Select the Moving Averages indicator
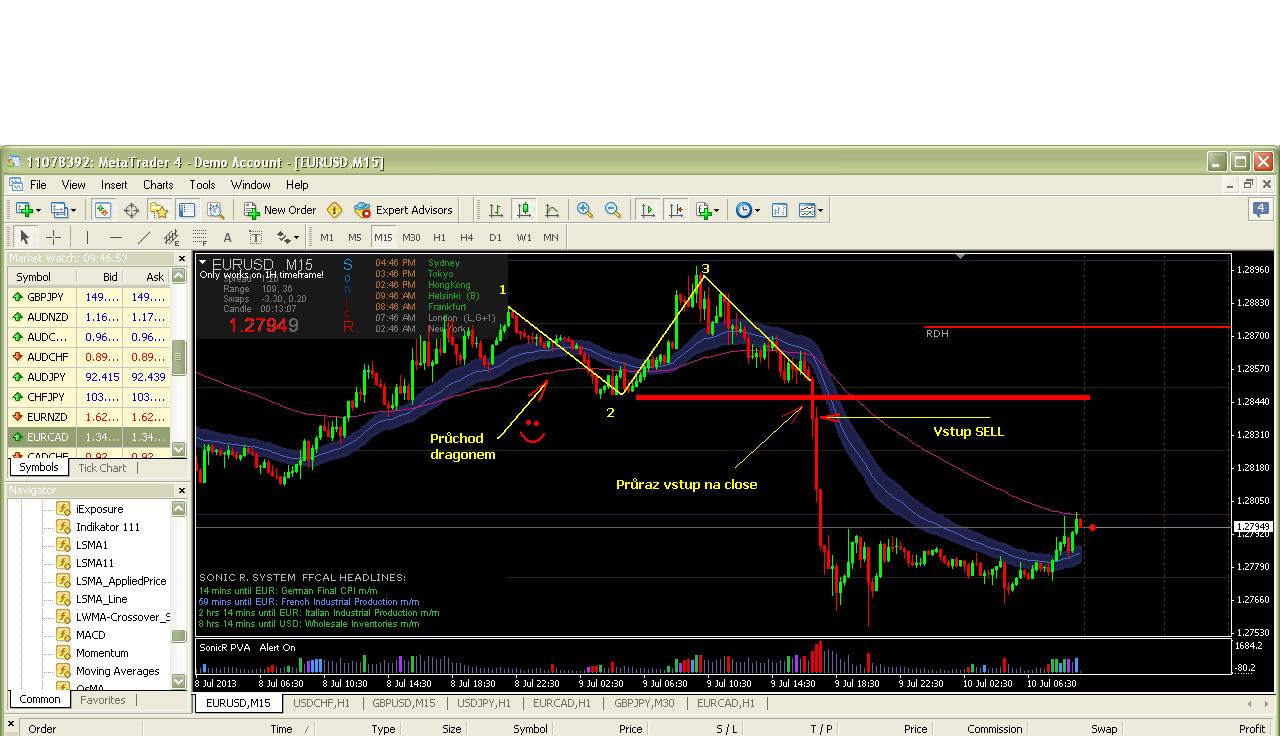This screenshot has height=736, width=1280. pyautogui.click(x=117, y=671)
